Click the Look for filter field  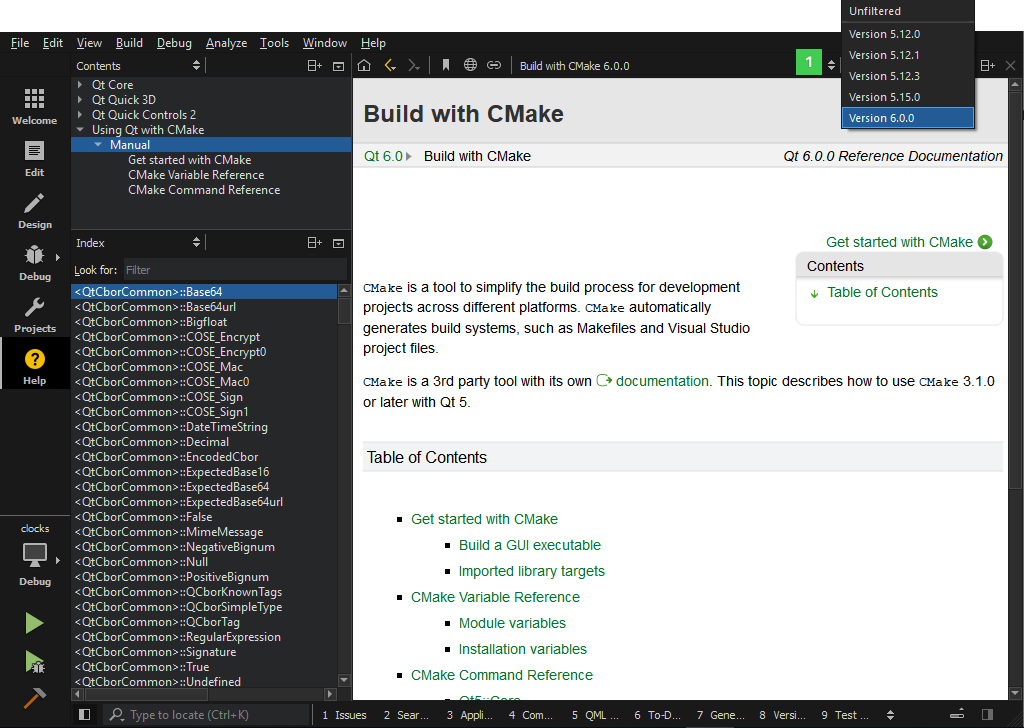[234, 270]
